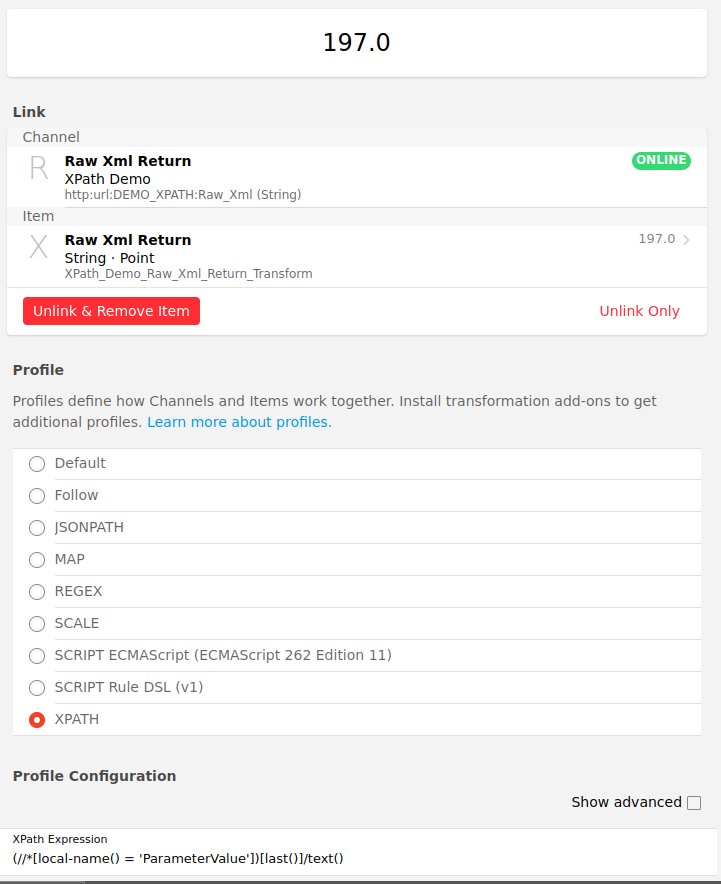Choose the SCALE profile option
Viewport: 721px width, 884px height.
tap(37, 624)
